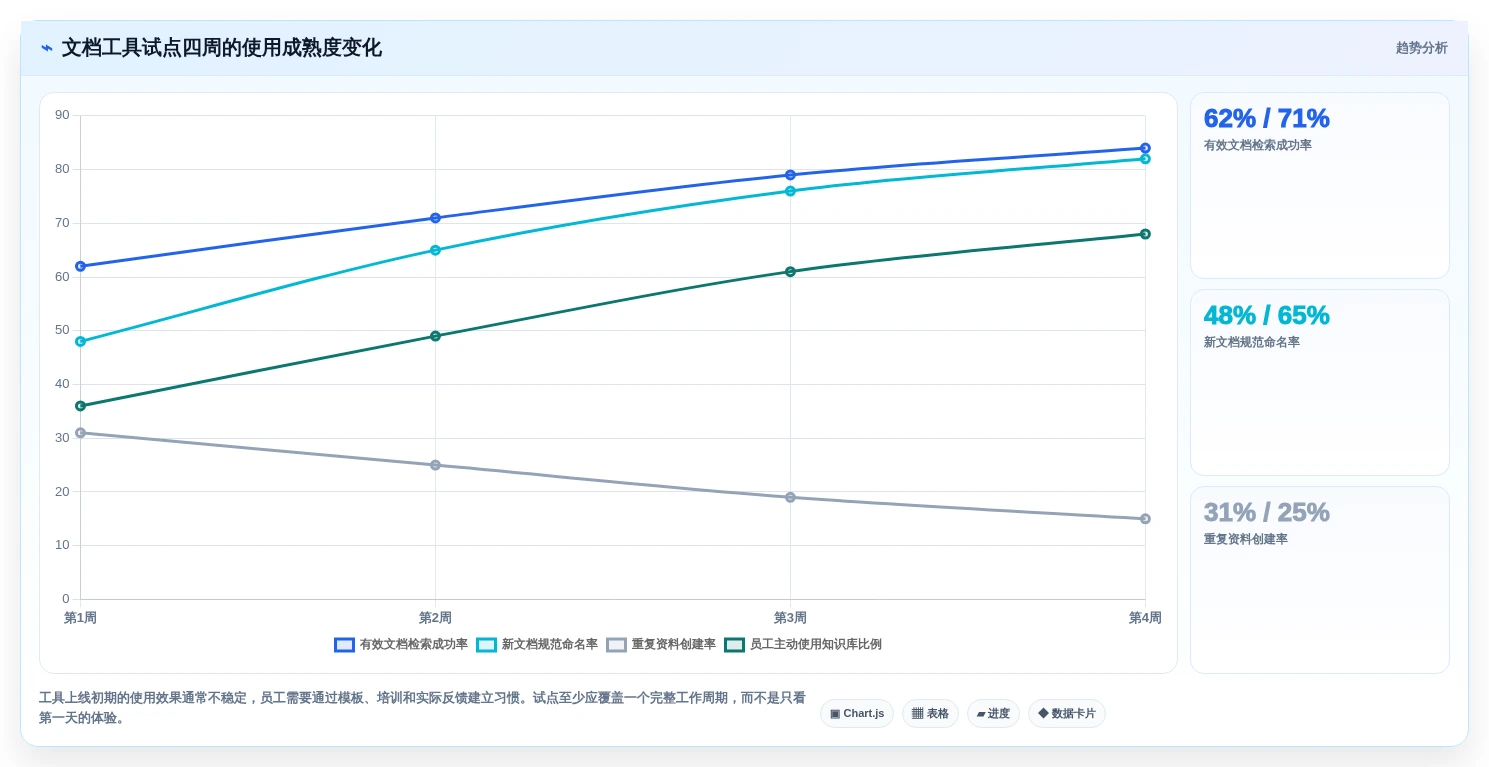1489x767 pixels.
Task: Click blue data point at 第2周 (71)
Action: 435,218
